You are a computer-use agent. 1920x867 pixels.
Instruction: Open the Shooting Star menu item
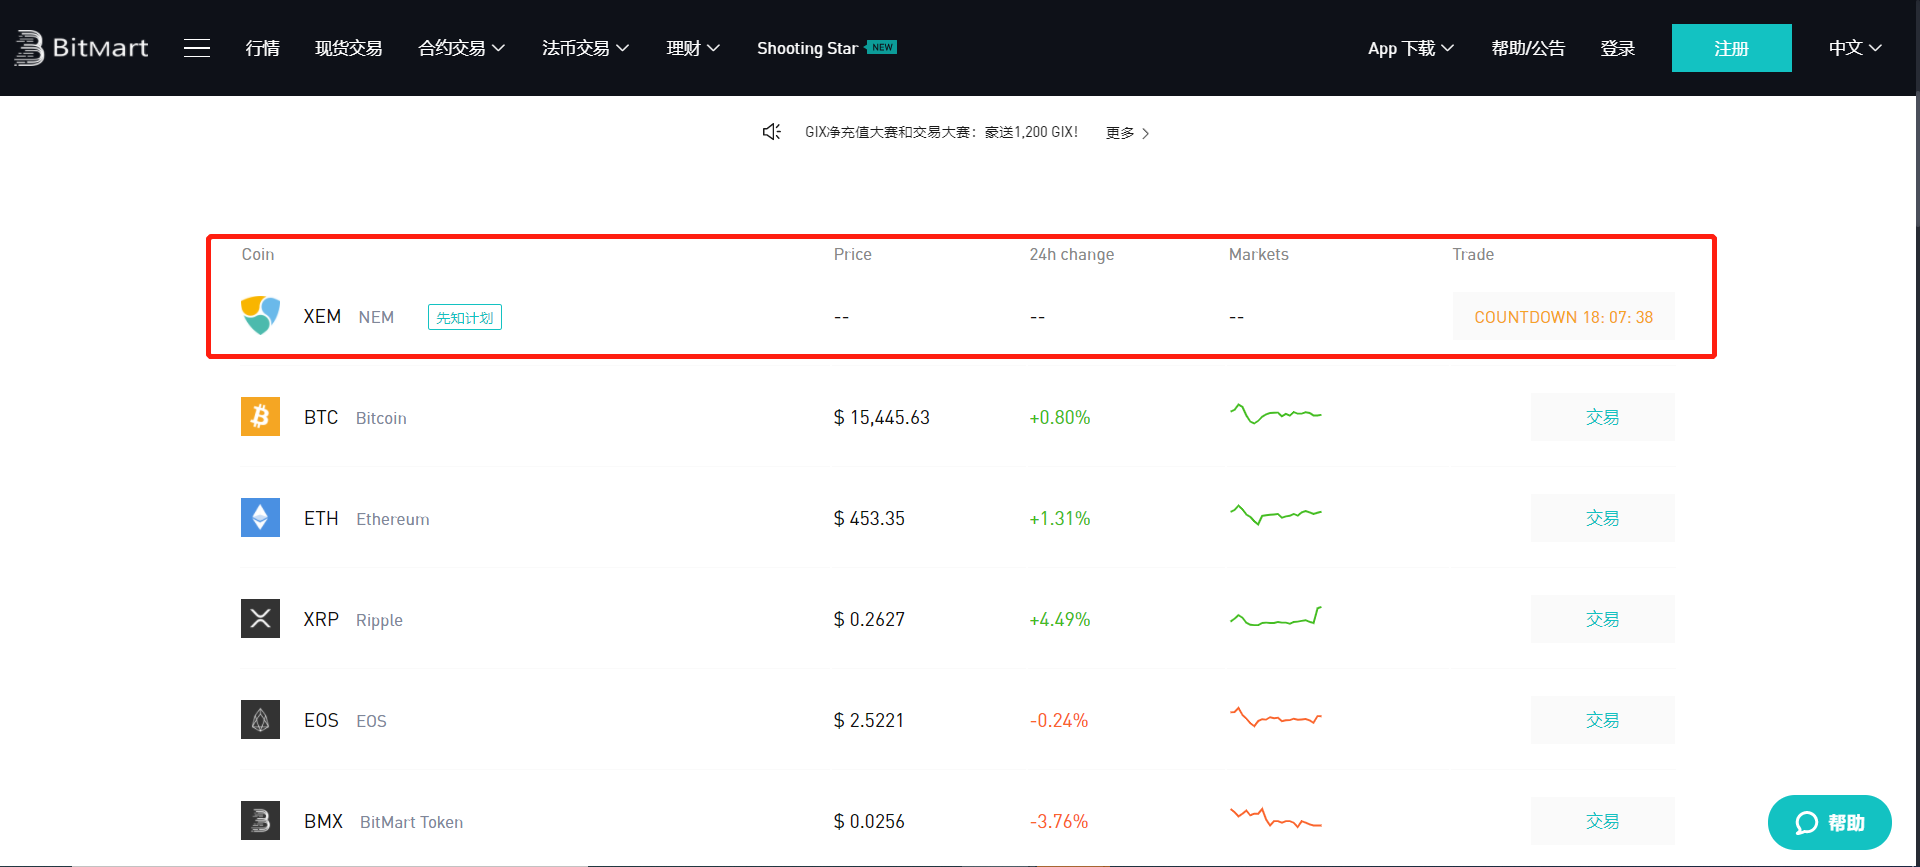807,48
